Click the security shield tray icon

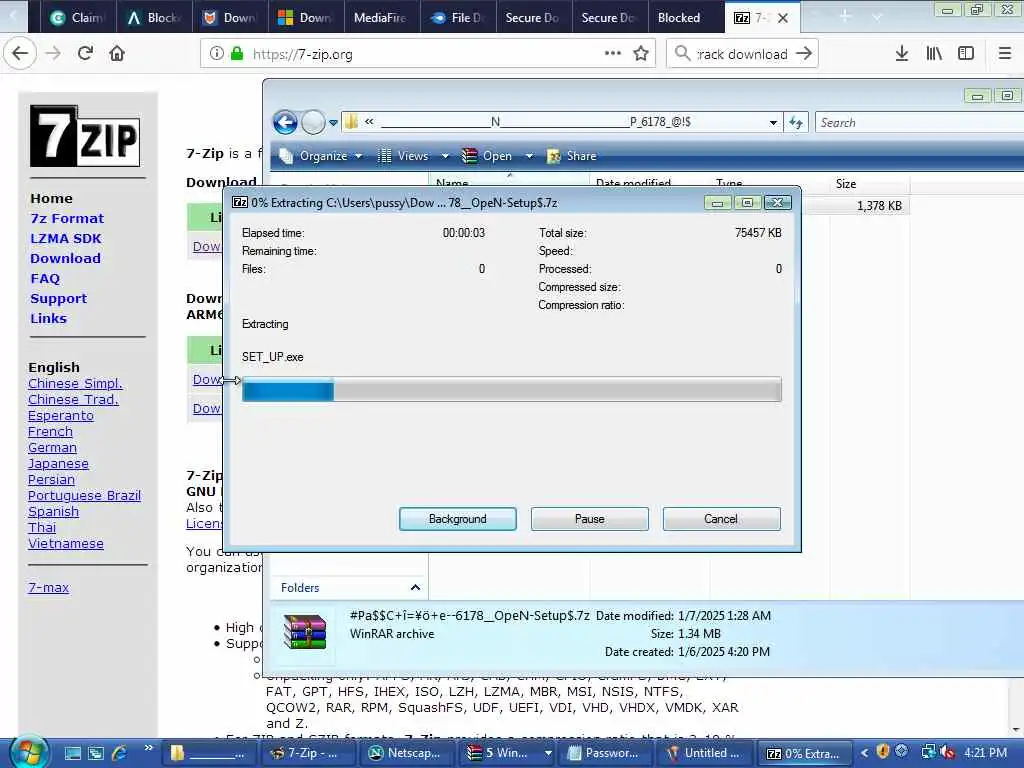click(x=883, y=752)
